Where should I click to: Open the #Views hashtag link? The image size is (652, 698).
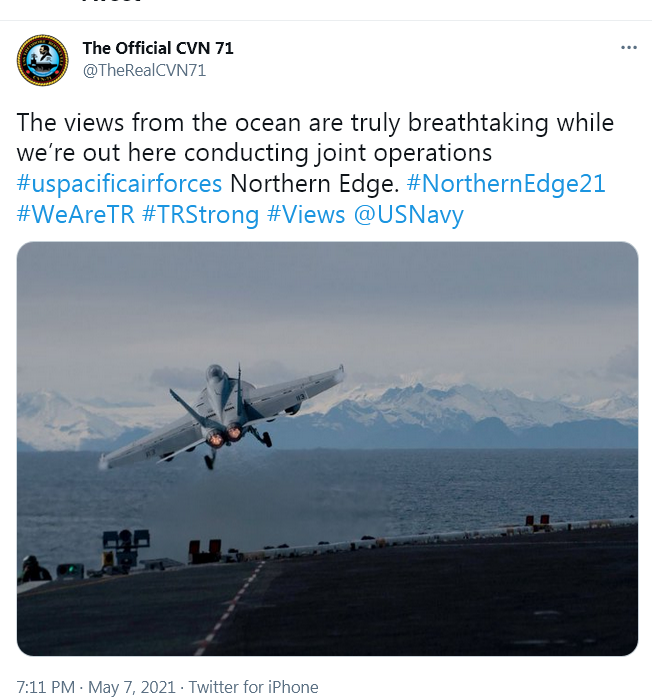[306, 214]
